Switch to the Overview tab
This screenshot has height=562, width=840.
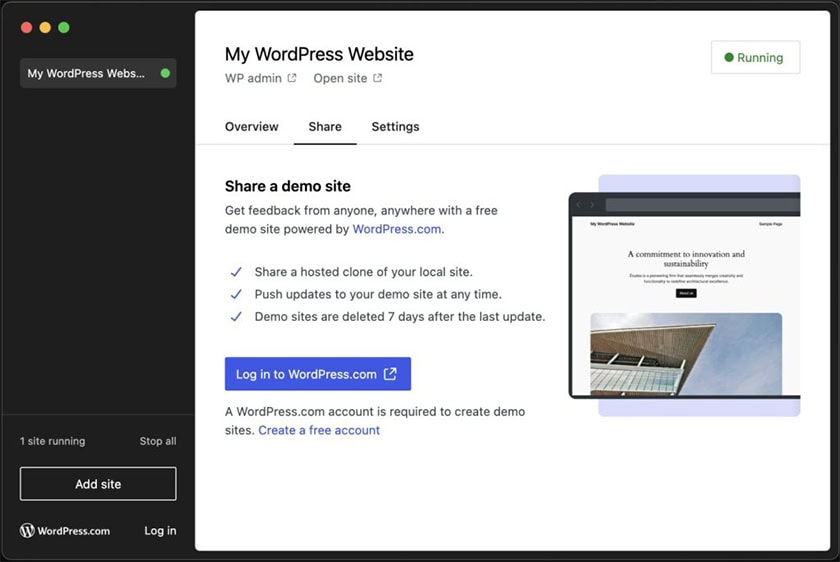point(251,127)
